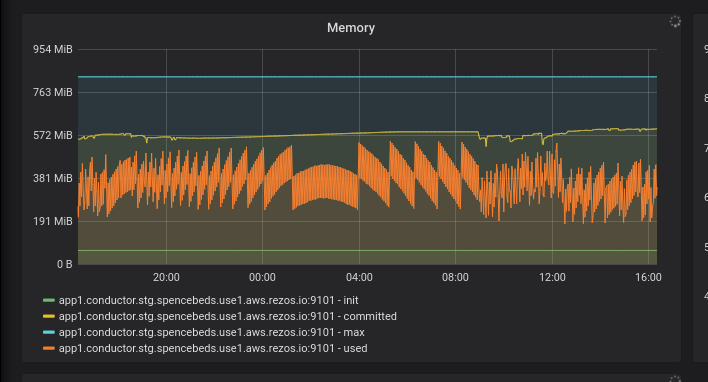Click the green init line on the graph
This screenshot has width=708, height=382.
367,250
